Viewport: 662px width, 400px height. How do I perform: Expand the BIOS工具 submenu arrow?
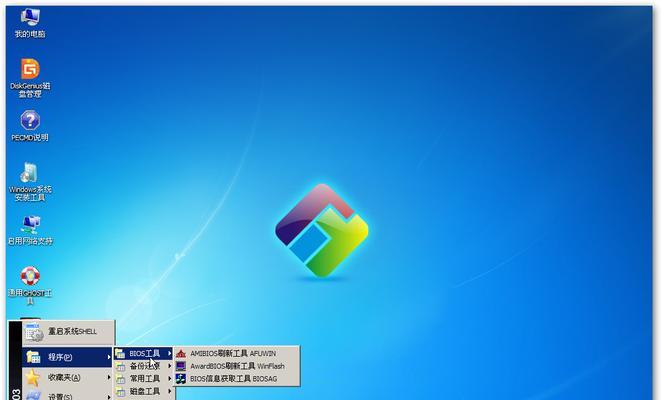[169, 353]
